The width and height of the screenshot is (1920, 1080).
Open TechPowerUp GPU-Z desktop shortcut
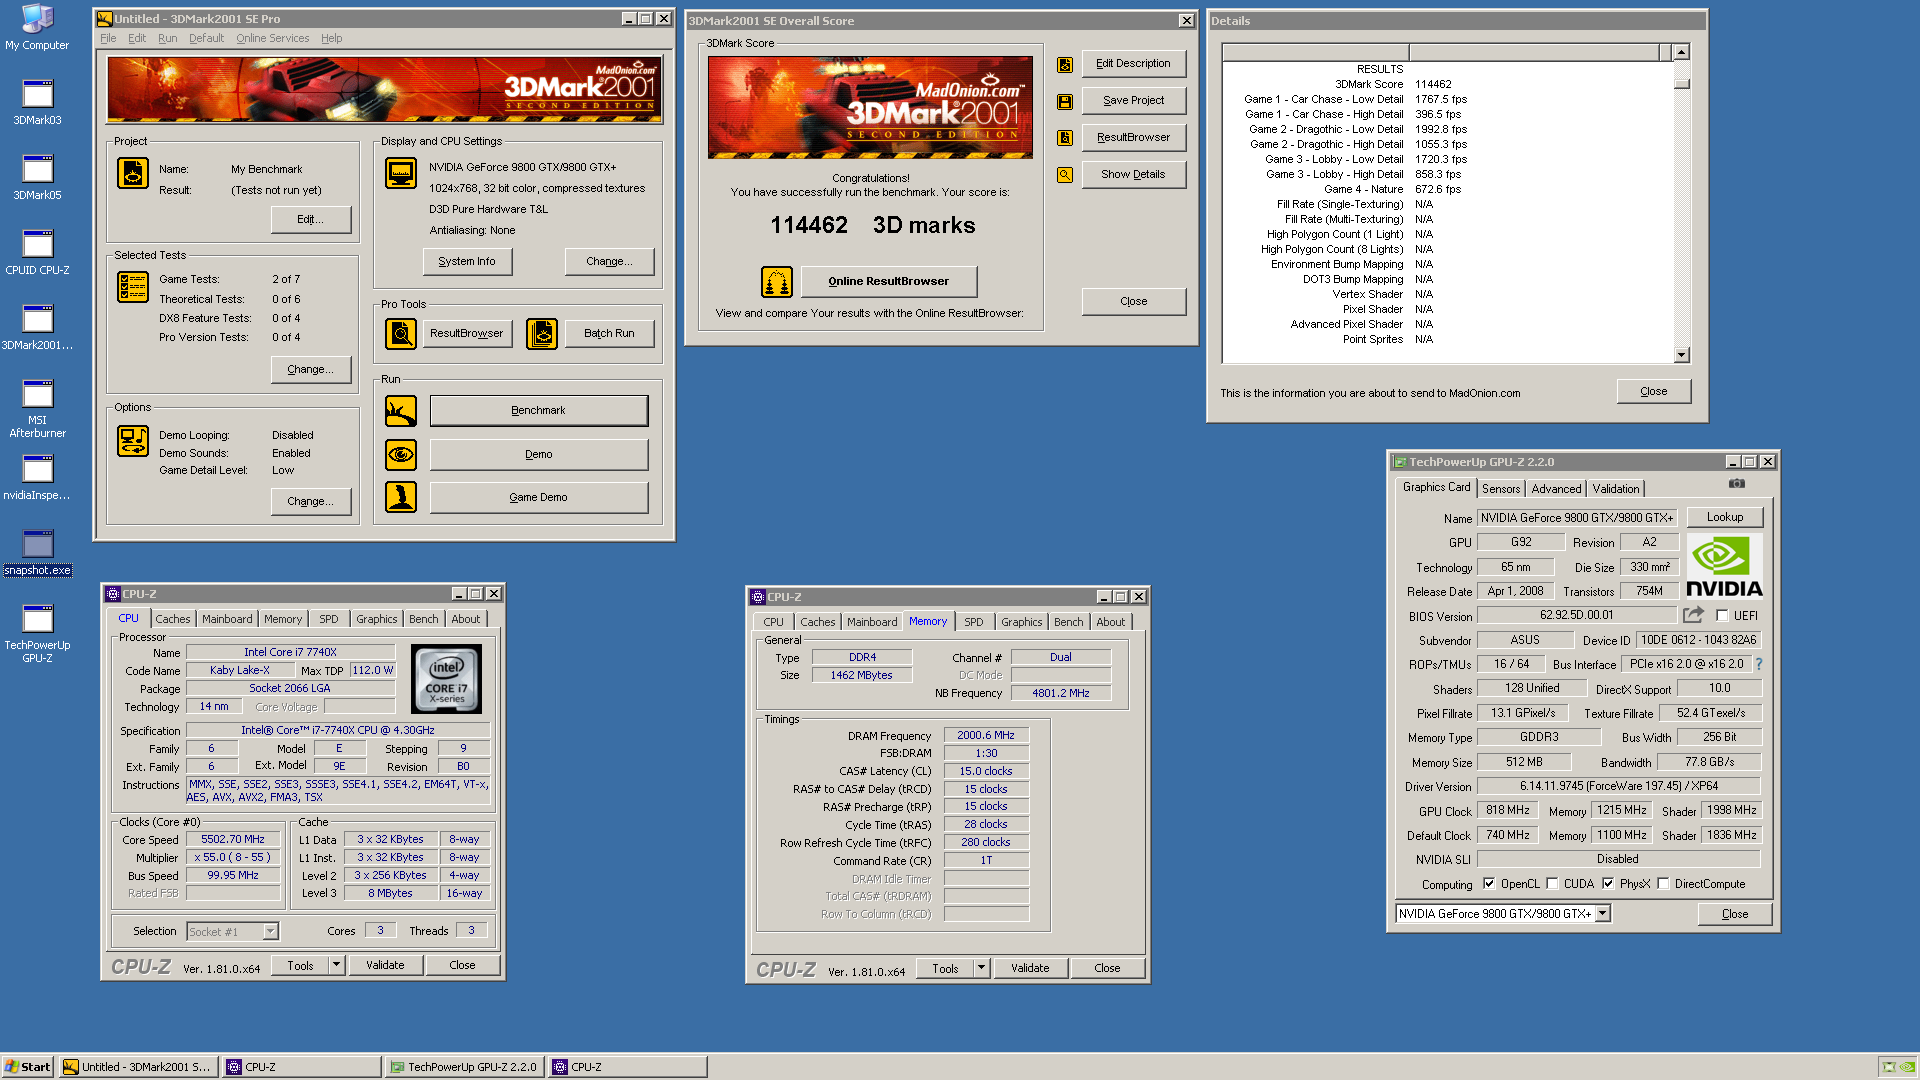click(37, 633)
